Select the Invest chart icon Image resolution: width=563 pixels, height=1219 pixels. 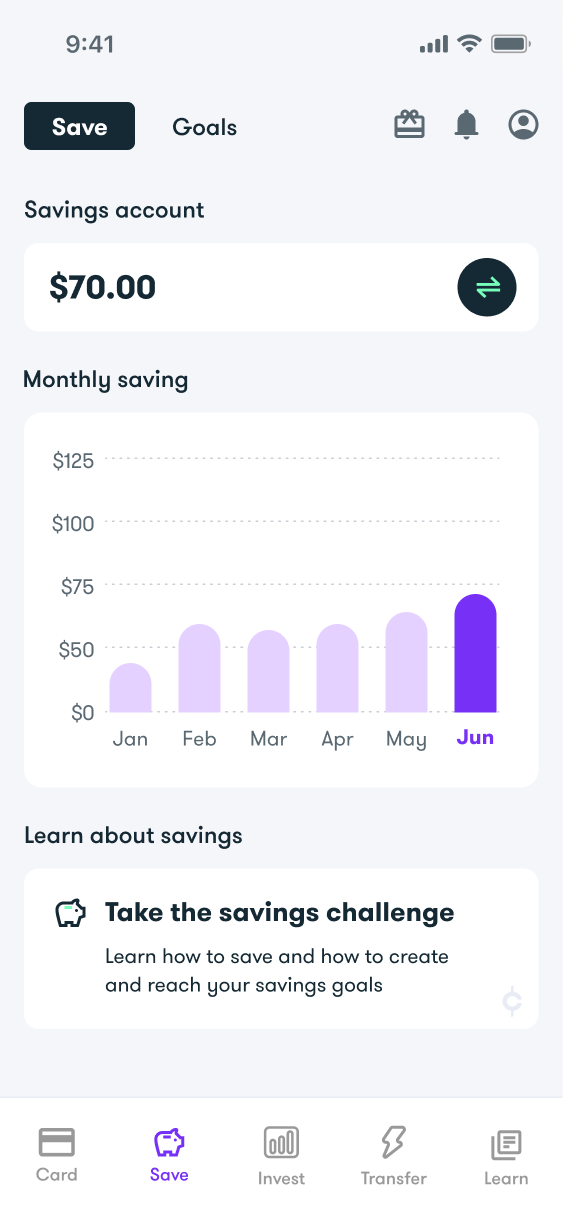tap(281, 1142)
